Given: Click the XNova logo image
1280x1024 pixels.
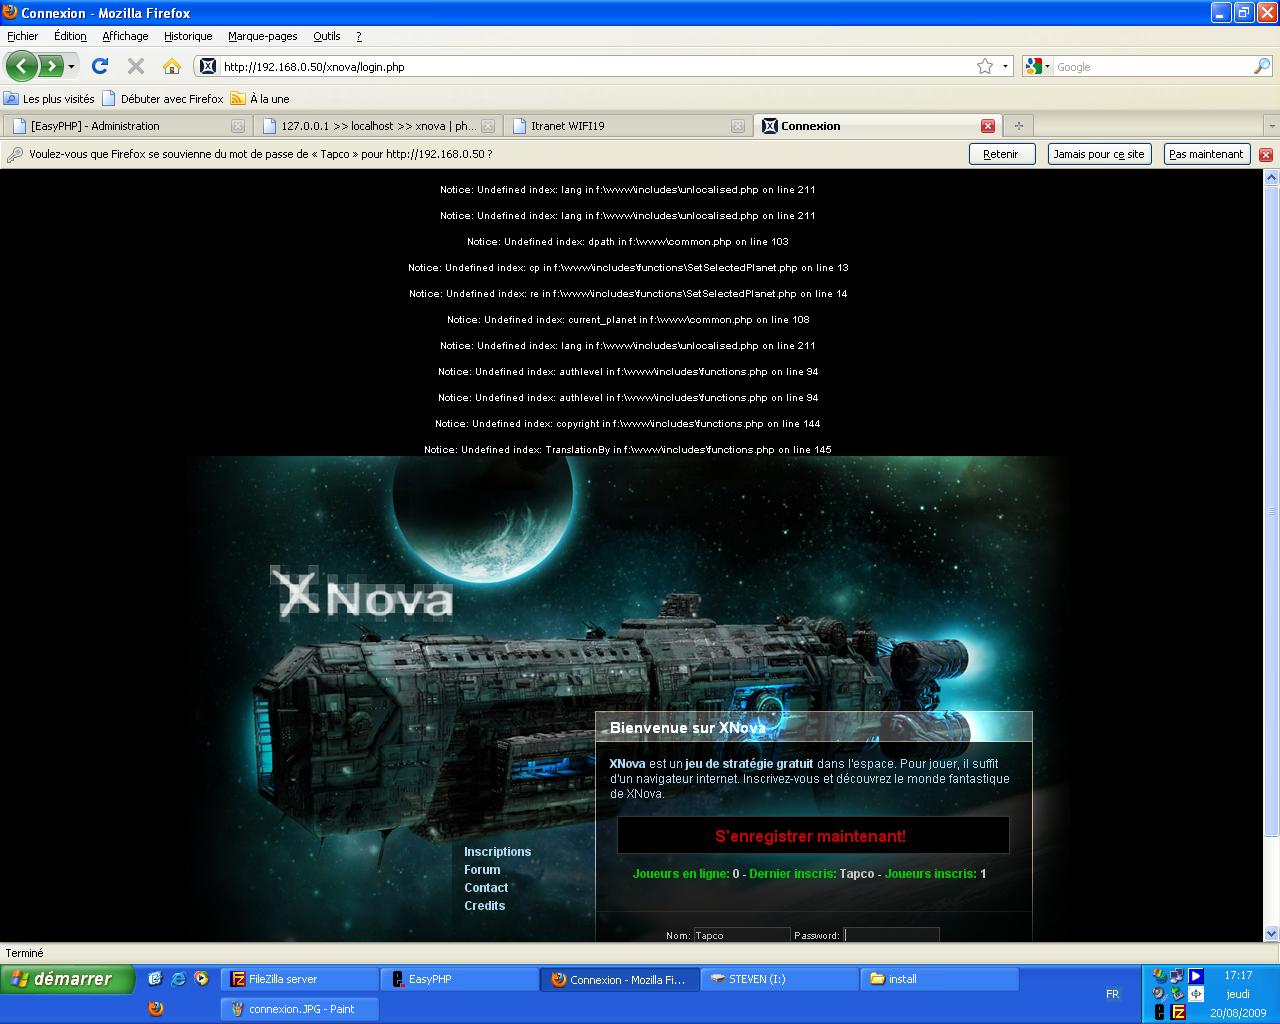Looking at the screenshot, I should pyautogui.click(x=362, y=592).
